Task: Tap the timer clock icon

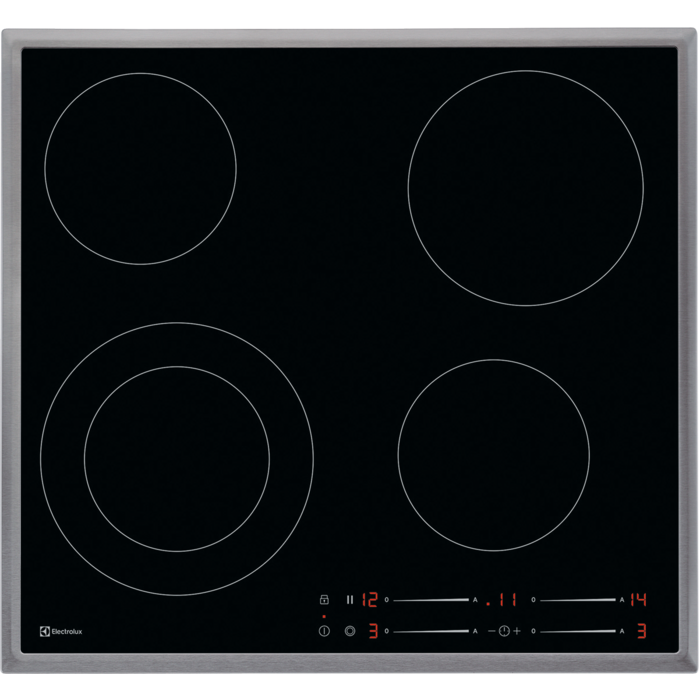Action: click(504, 631)
